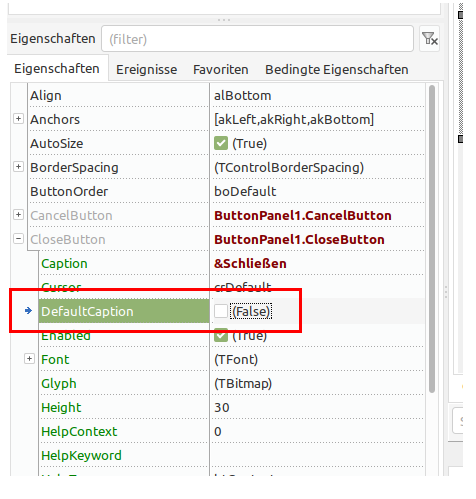The height and width of the screenshot is (499, 476).
Task: Expand the CancelButton property node
Action: (x=18, y=215)
